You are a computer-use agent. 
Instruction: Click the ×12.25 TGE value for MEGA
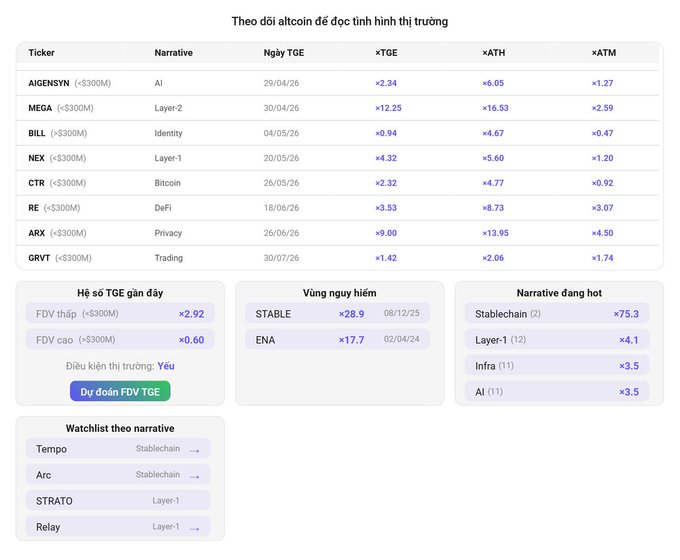coord(388,108)
